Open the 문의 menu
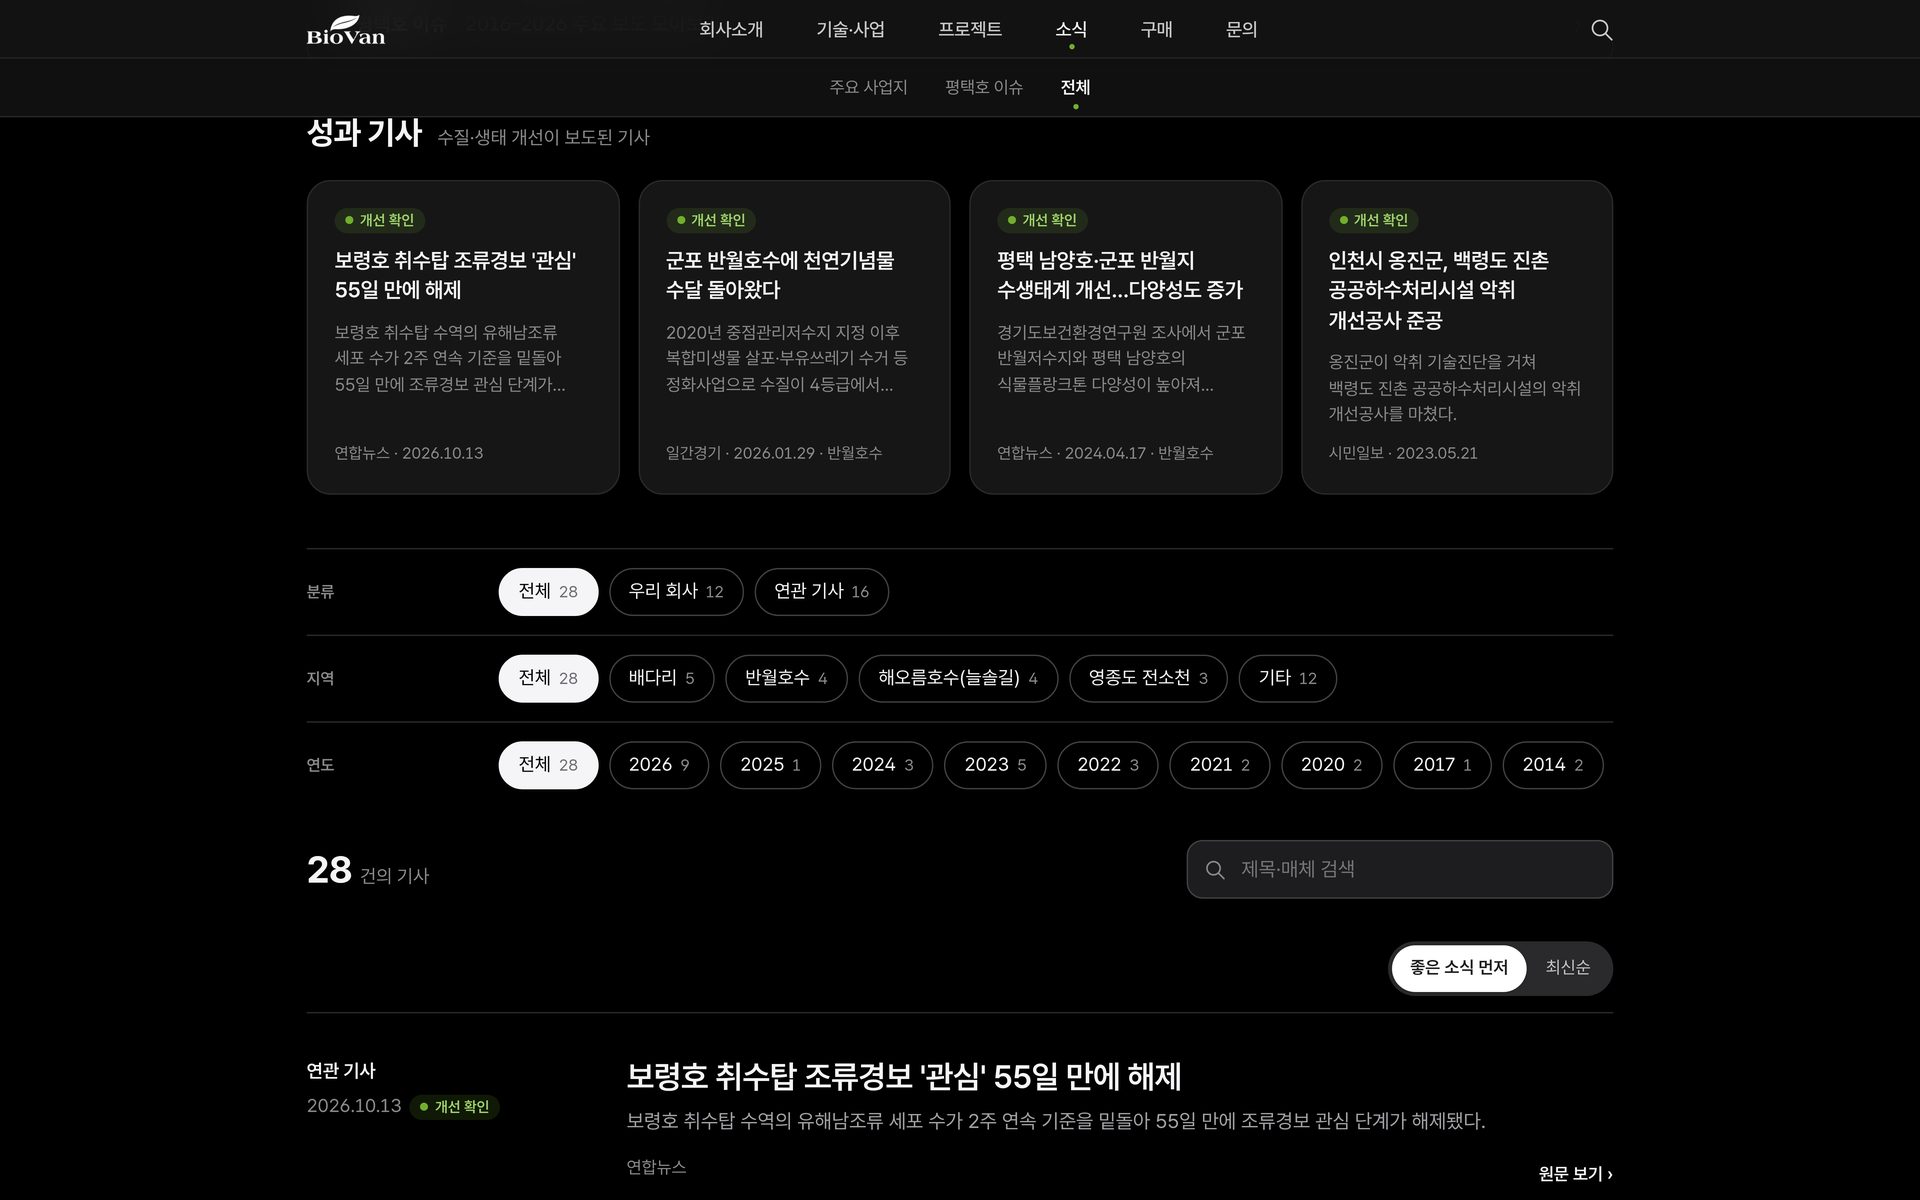Screen dimensions: 1920x1200 click(1241, 30)
